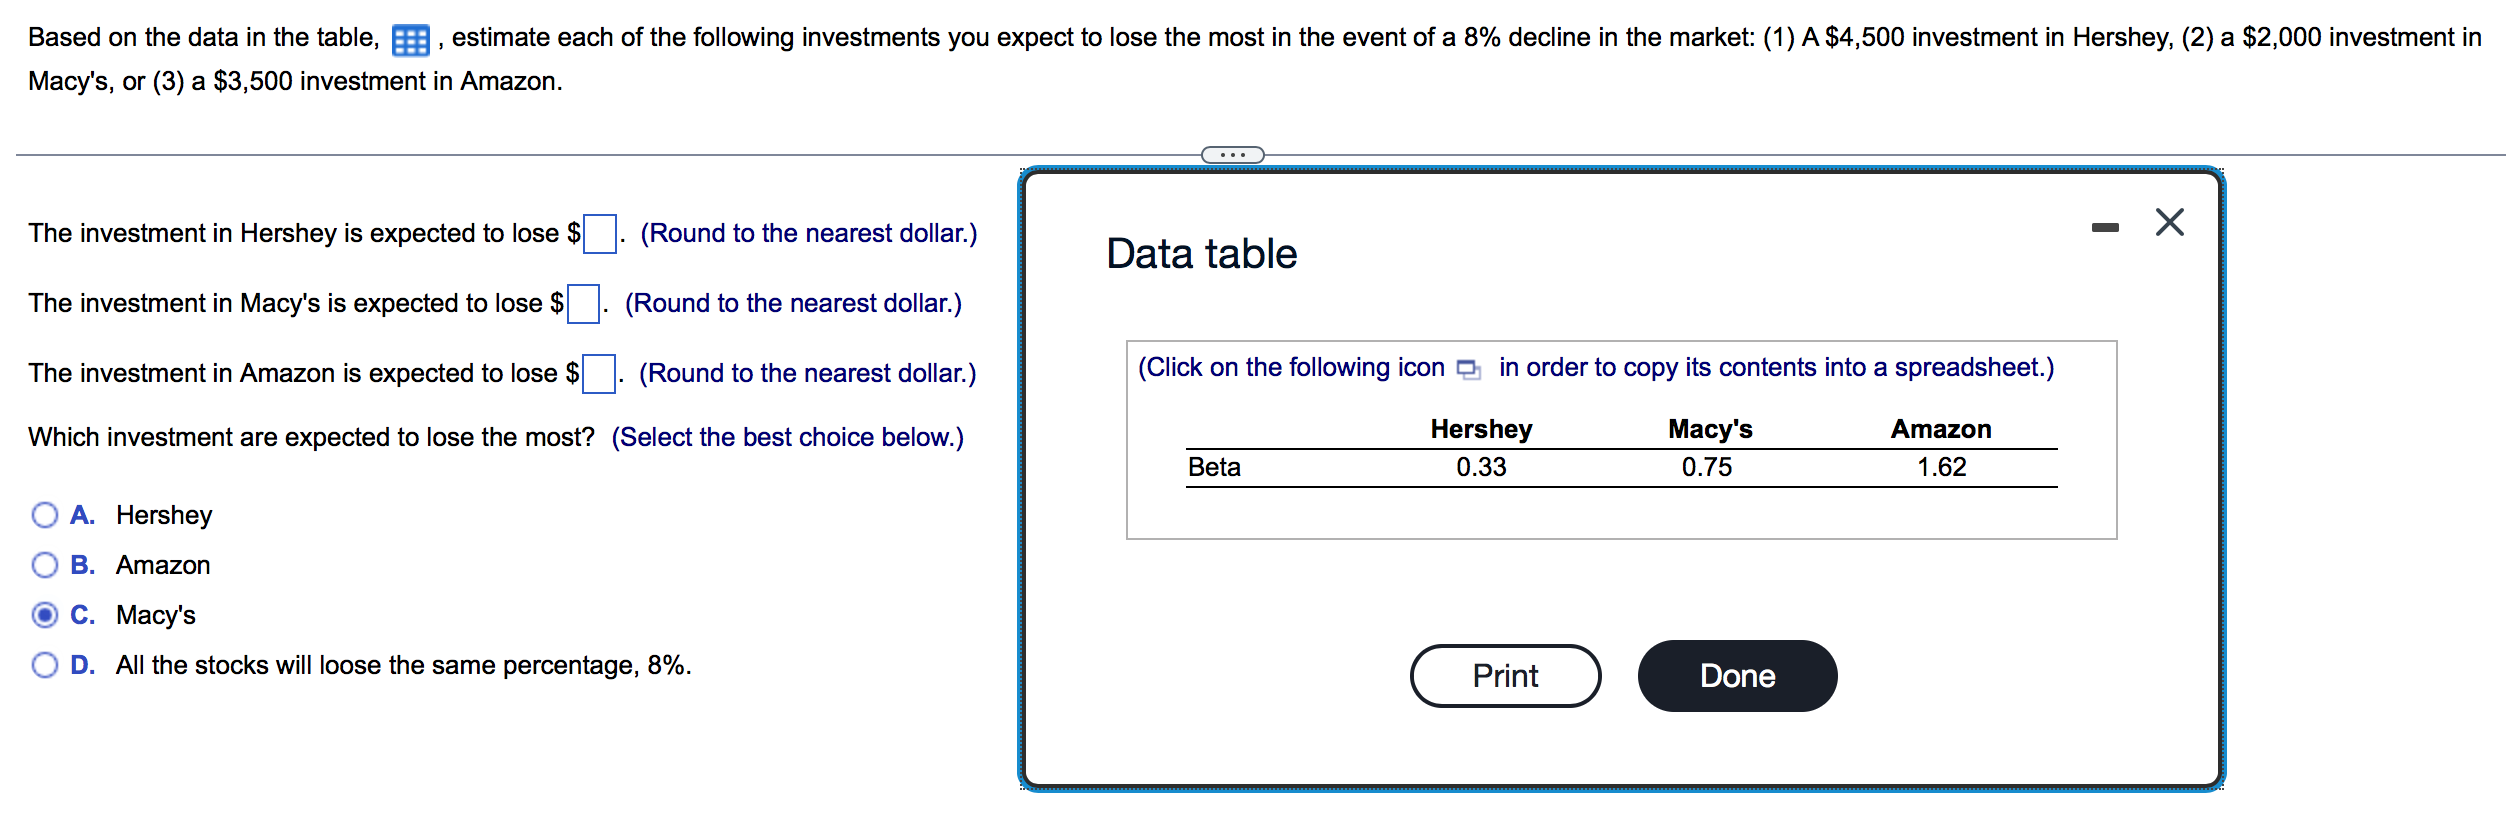Select answer choice A, Hershey

43,514
